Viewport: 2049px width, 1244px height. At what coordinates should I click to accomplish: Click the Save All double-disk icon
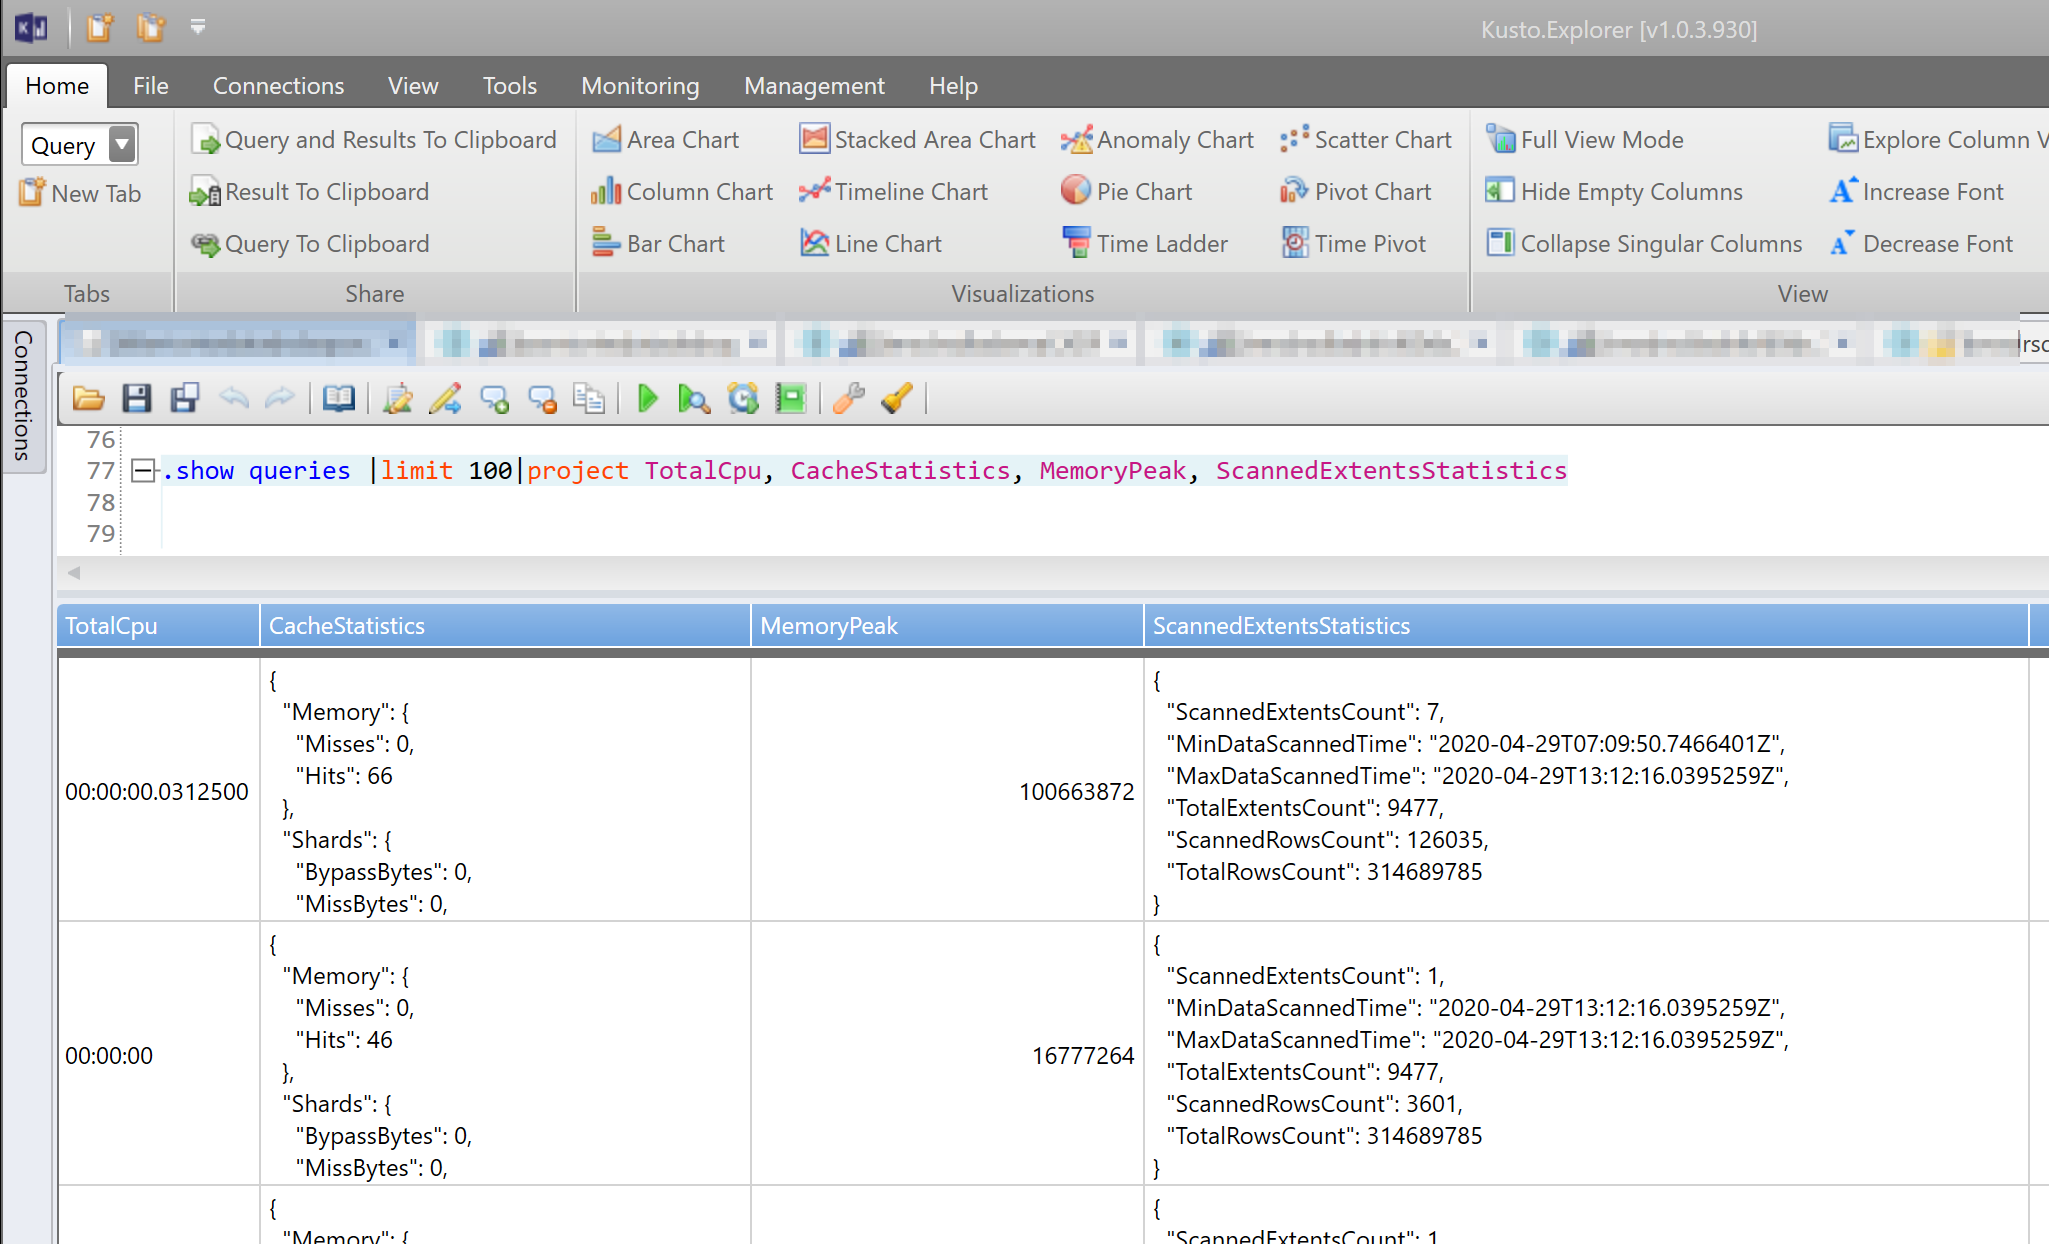[185, 399]
